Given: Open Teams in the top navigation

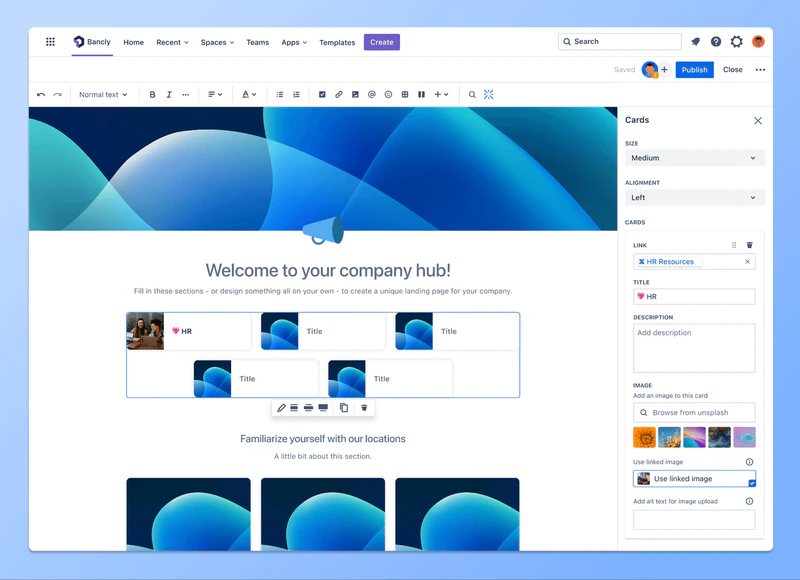Looking at the screenshot, I should 258,42.
